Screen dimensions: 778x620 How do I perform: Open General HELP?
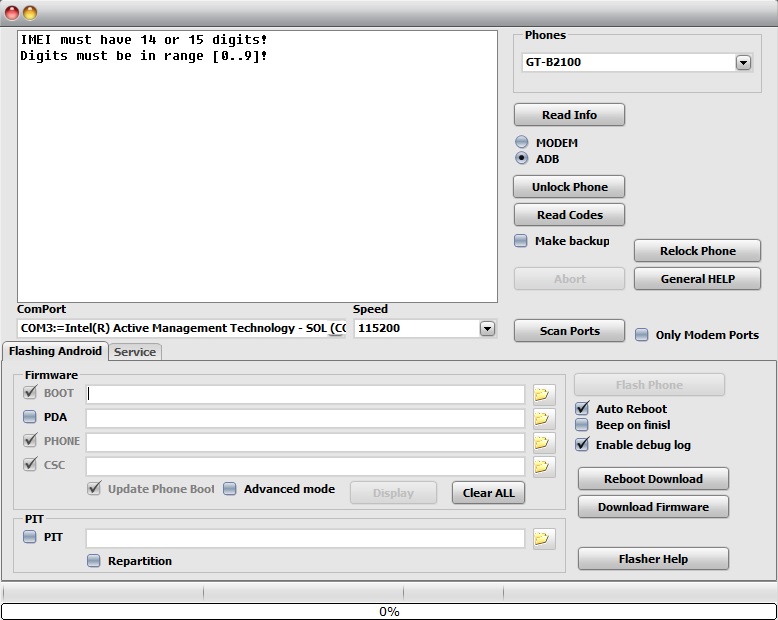pos(697,279)
